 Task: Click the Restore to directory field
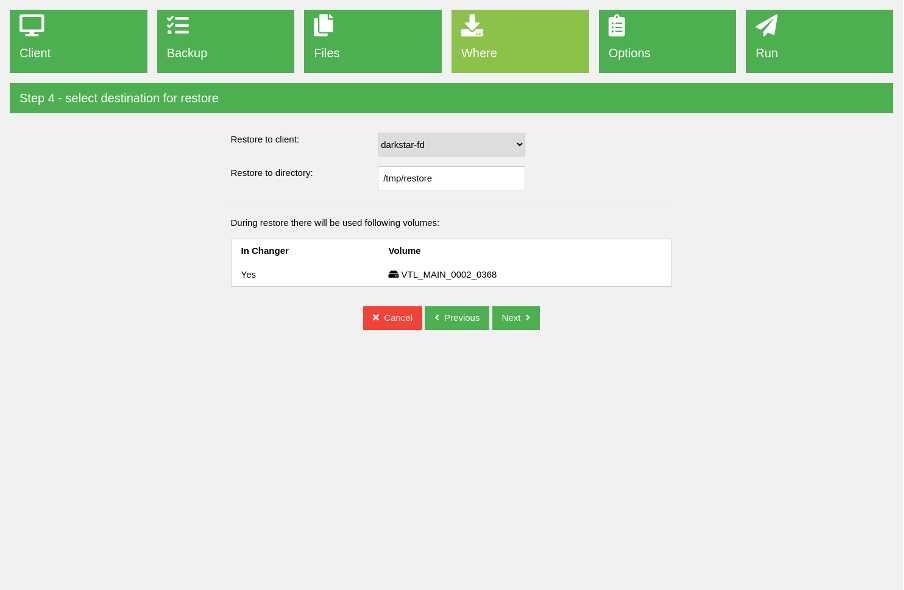[x=451, y=178]
